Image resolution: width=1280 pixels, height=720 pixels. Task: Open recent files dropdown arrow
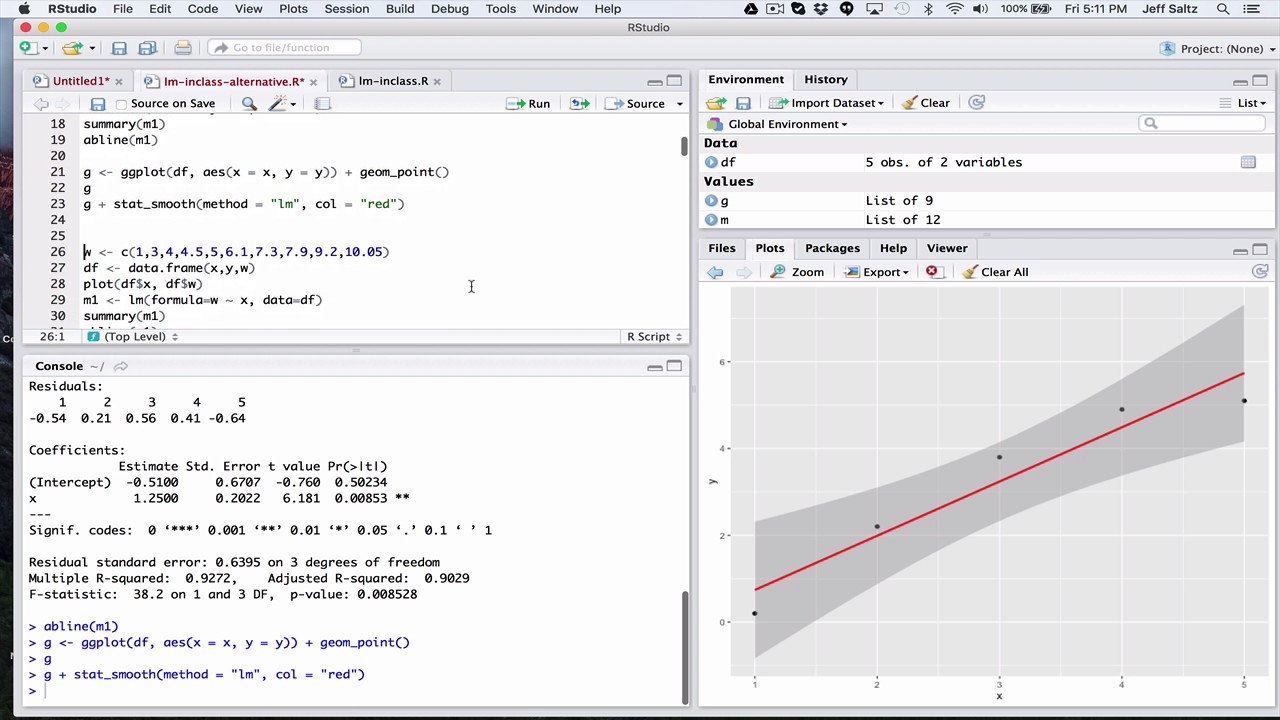(91, 48)
